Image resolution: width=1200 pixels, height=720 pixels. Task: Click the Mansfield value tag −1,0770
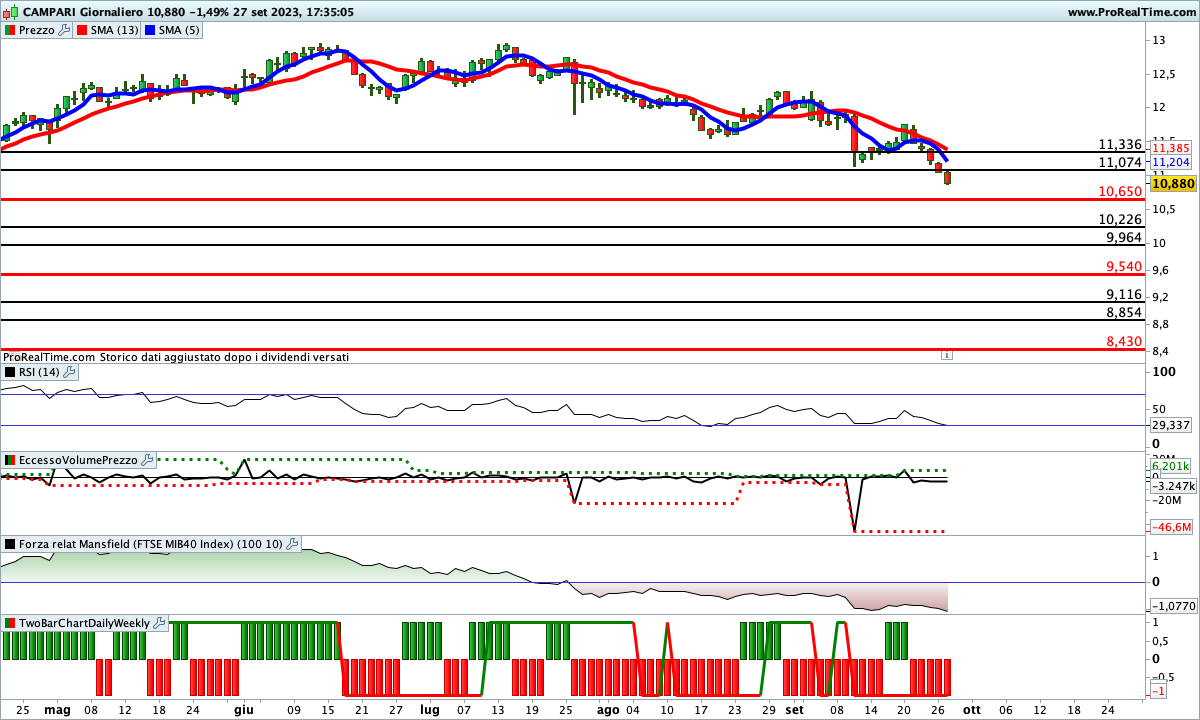pyautogui.click(x=1172, y=605)
